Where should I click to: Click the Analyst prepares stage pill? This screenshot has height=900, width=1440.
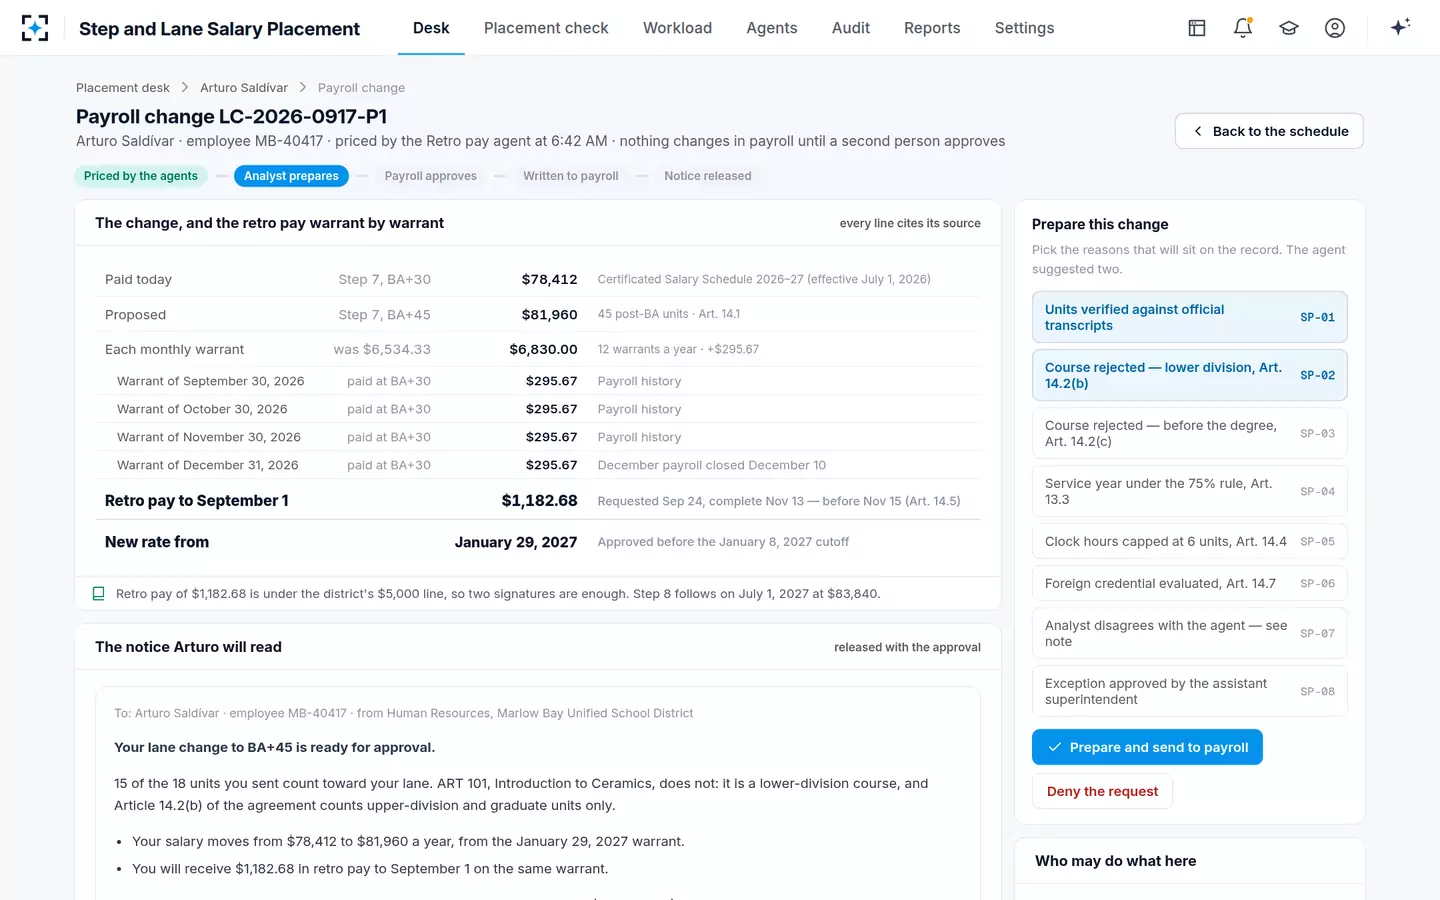[291, 176]
